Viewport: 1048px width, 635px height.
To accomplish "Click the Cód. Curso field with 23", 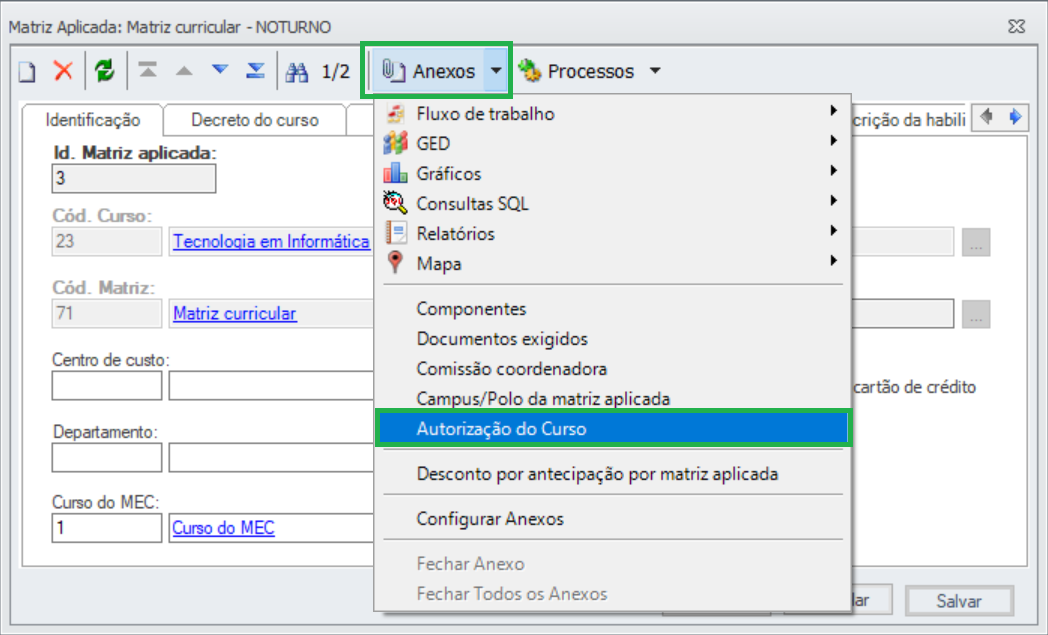I will pos(107,241).
